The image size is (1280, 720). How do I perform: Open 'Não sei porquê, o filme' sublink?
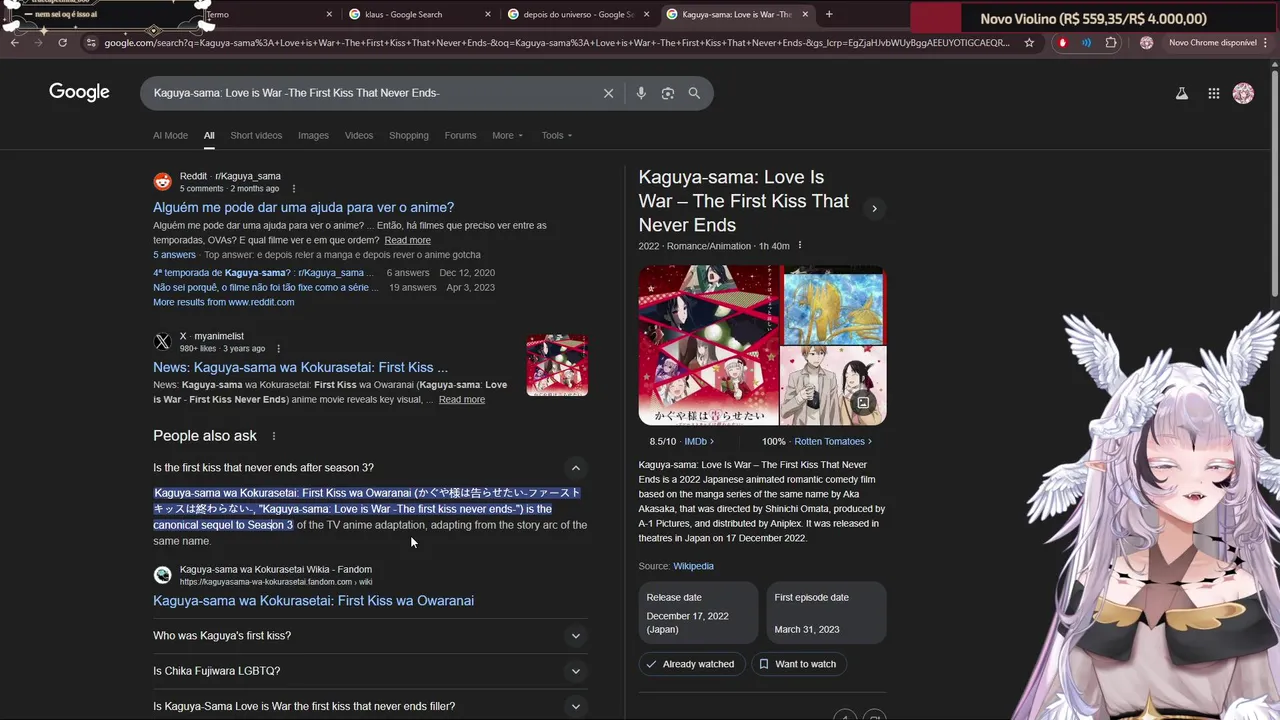(x=266, y=287)
